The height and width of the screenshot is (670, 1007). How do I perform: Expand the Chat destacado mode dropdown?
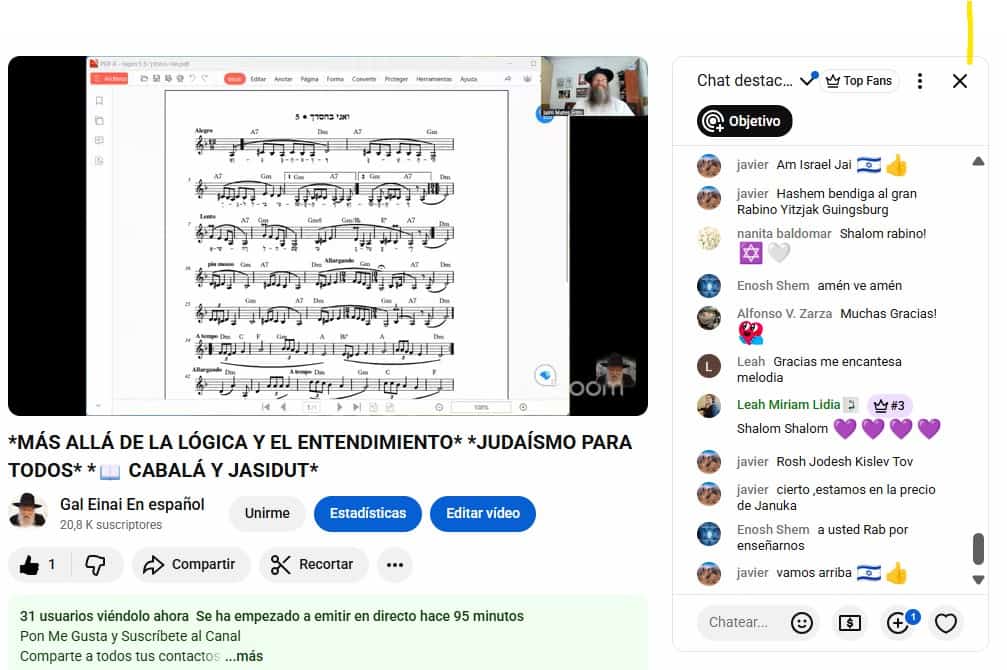[807, 81]
